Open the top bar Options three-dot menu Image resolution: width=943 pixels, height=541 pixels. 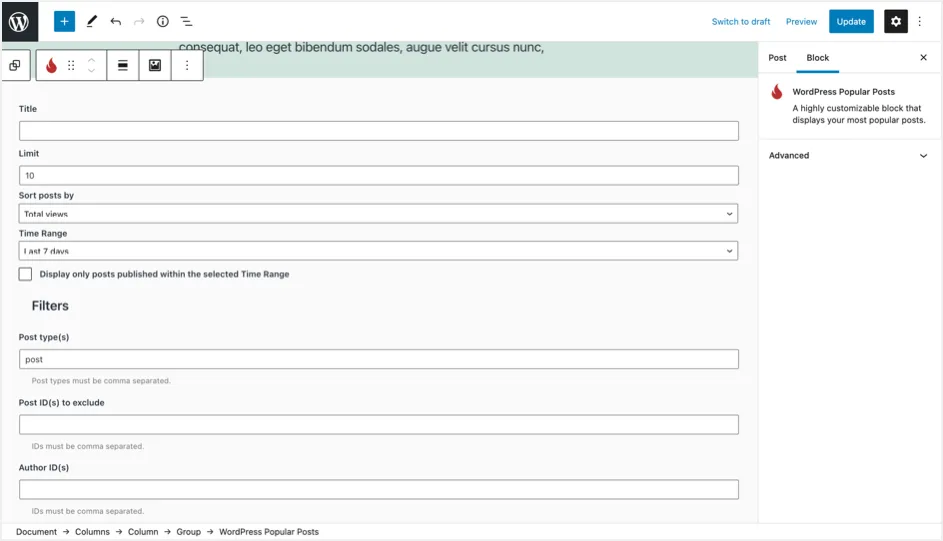(x=920, y=22)
